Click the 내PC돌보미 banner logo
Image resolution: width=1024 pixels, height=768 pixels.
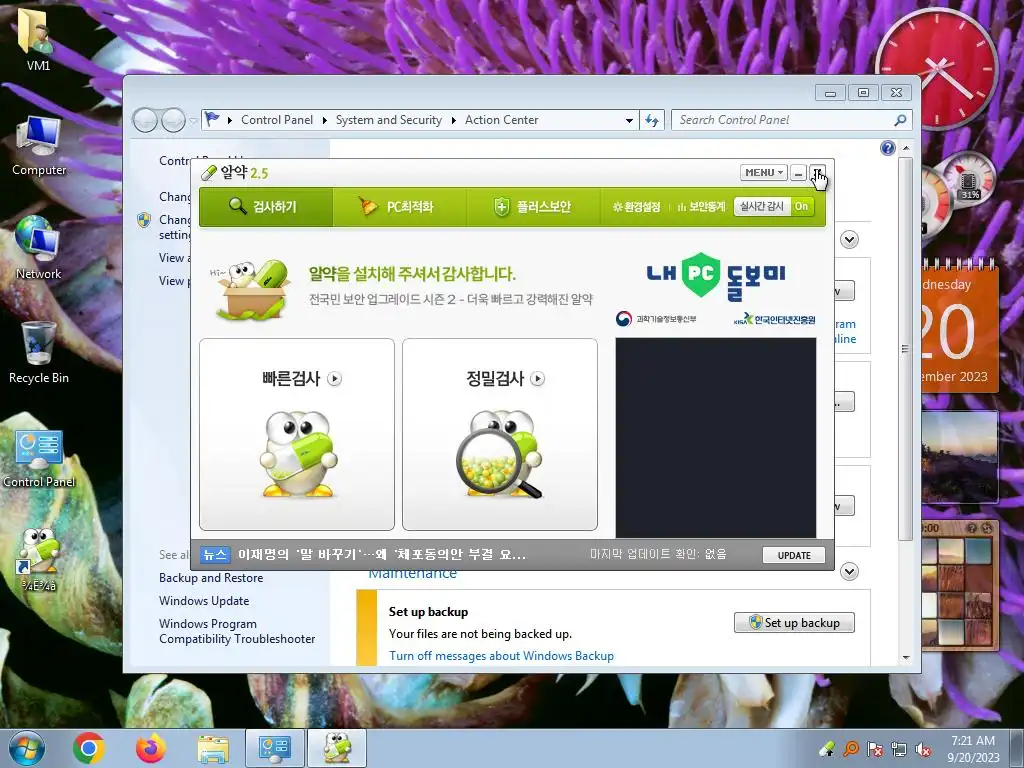pos(716,275)
